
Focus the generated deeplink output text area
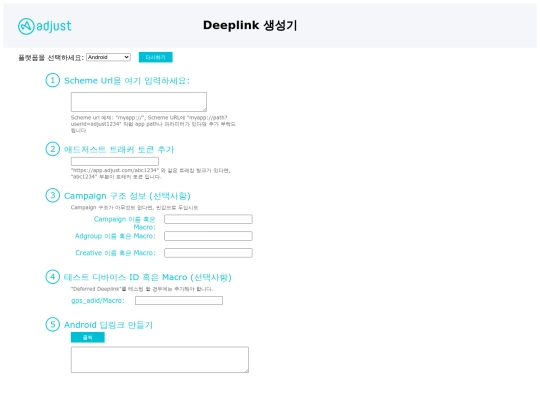point(160,360)
